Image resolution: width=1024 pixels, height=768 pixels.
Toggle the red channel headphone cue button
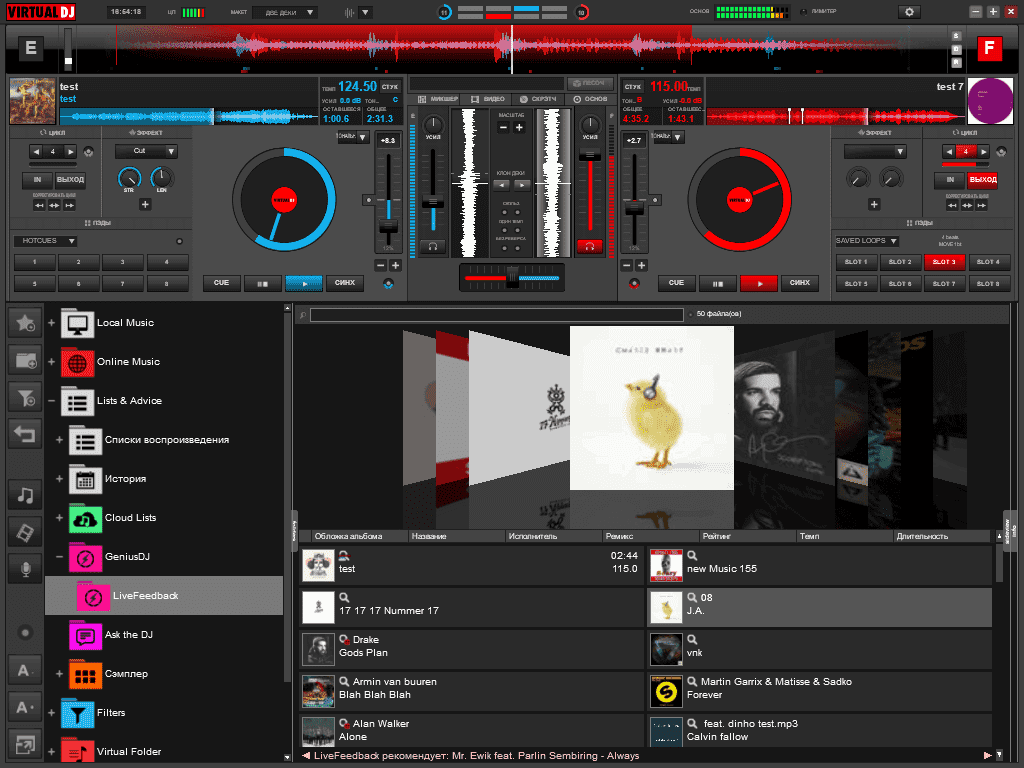[x=590, y=246]
